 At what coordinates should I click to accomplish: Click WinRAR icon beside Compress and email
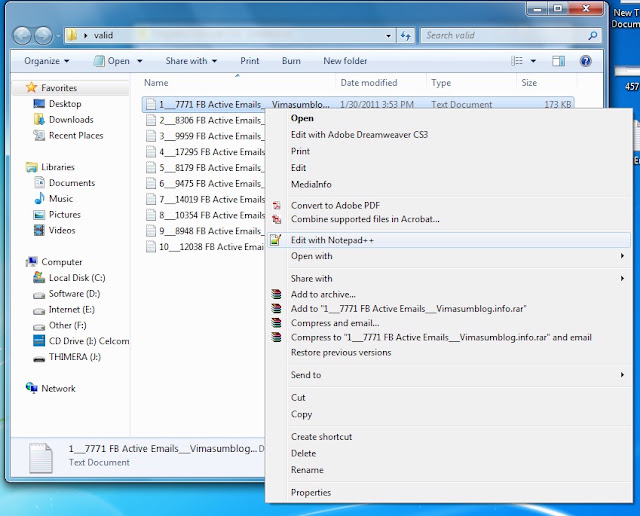click(276, 322)
